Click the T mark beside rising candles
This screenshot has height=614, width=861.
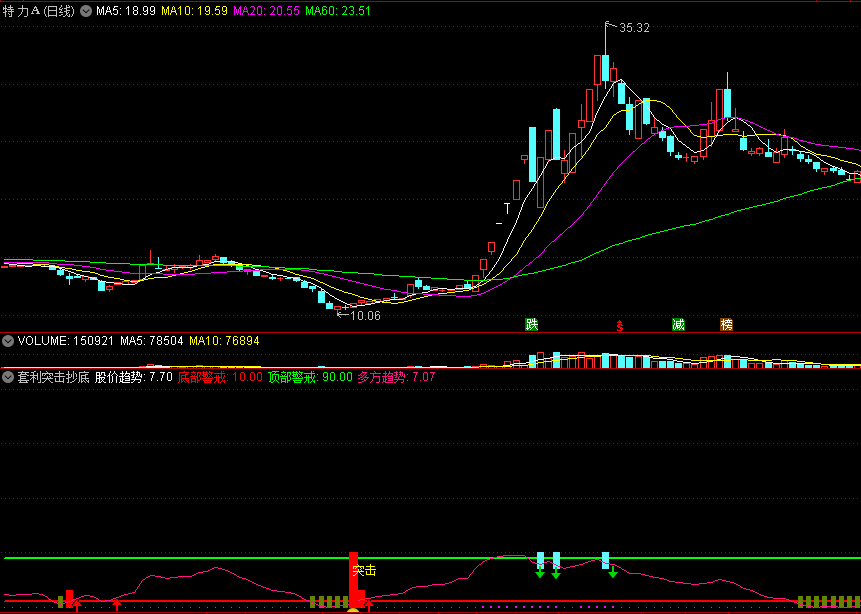[x=507, y=208]
